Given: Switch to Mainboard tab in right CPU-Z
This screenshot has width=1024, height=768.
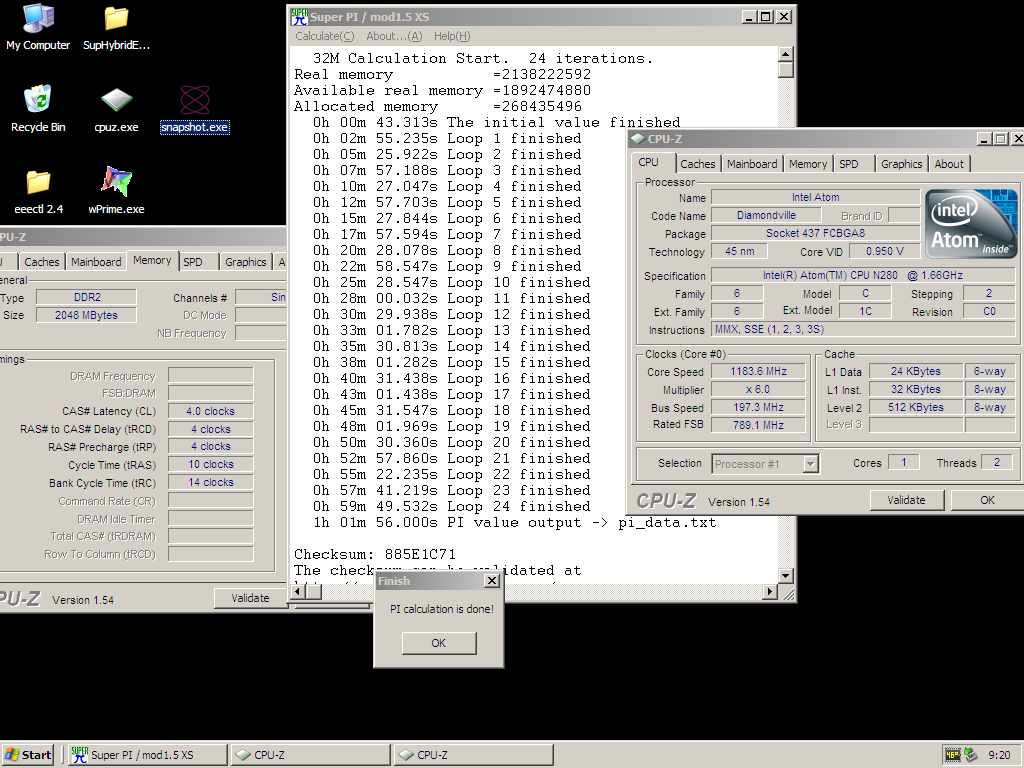Looking at the screenshot, I should (752, 164).
